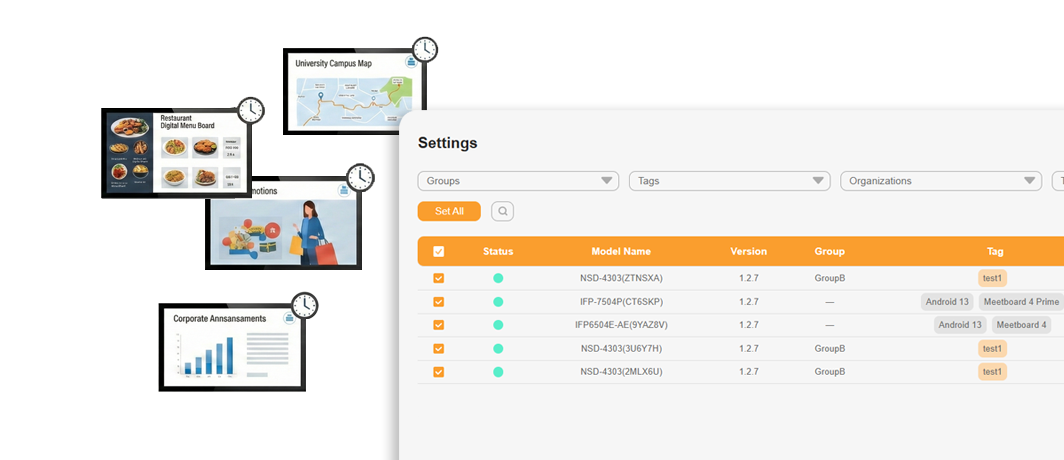Sort by the Model Name column header
Image resolution: width=1064 pixels, height=460 pixels.
621,251
